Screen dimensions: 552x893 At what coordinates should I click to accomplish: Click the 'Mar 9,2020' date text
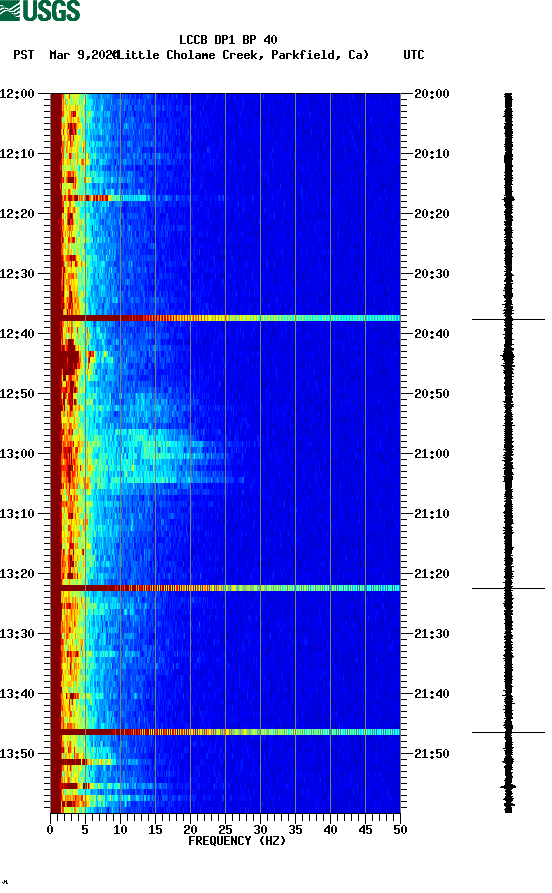83,55
